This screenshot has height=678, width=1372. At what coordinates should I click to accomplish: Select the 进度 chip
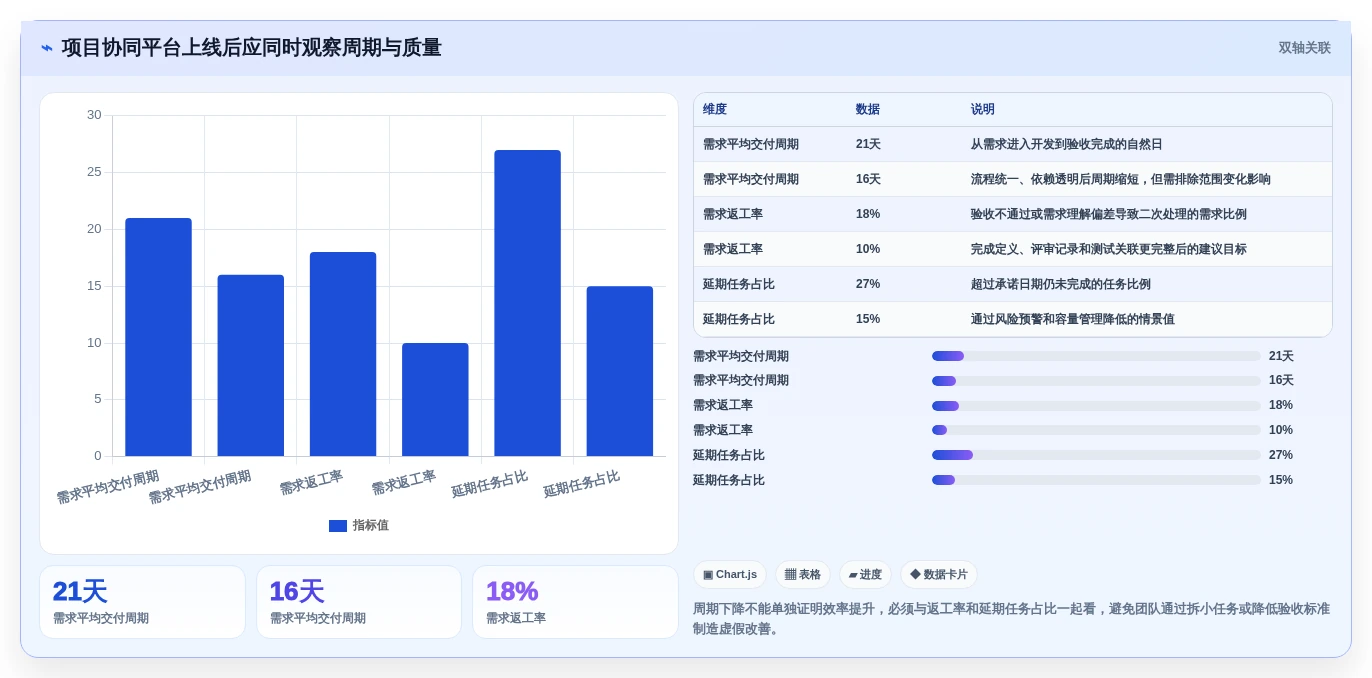click(865, 574)
